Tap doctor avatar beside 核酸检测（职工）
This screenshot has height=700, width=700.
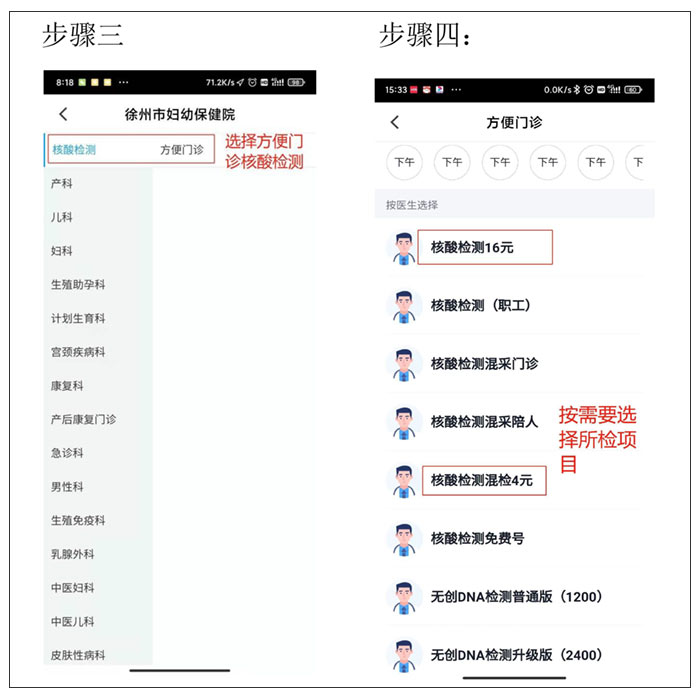402,306
